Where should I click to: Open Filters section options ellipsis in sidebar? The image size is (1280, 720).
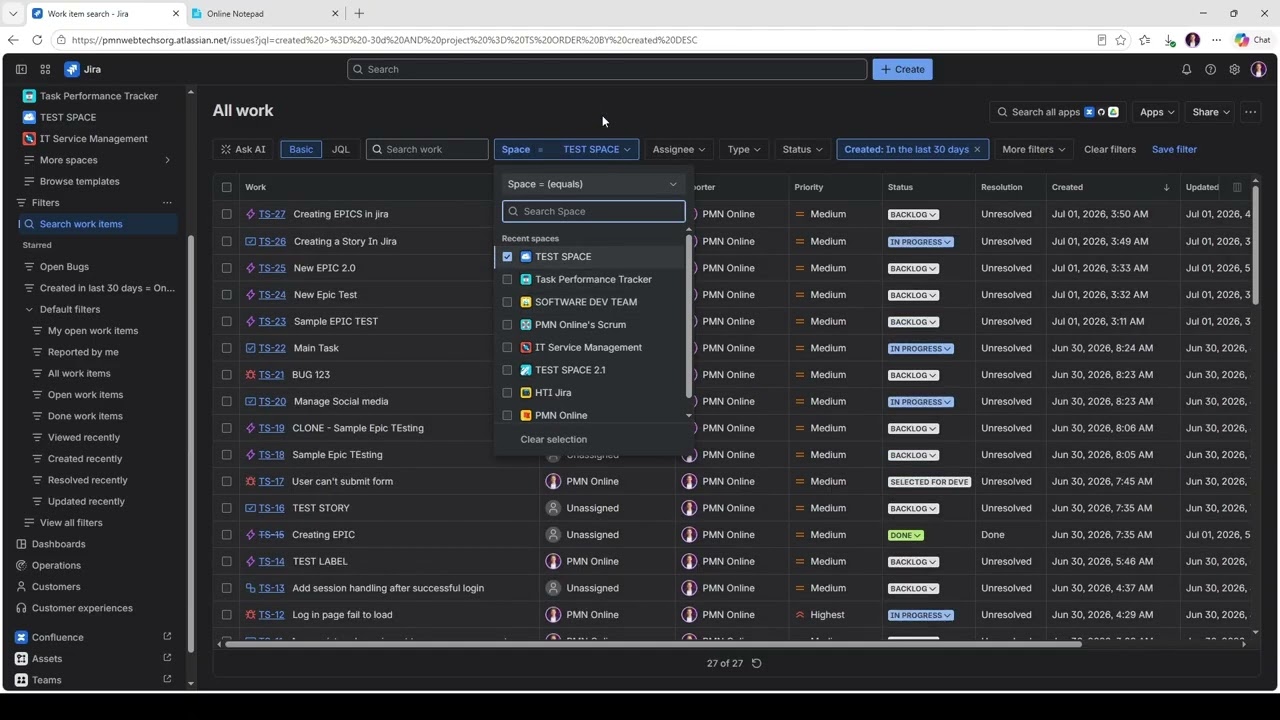[167, 202]
